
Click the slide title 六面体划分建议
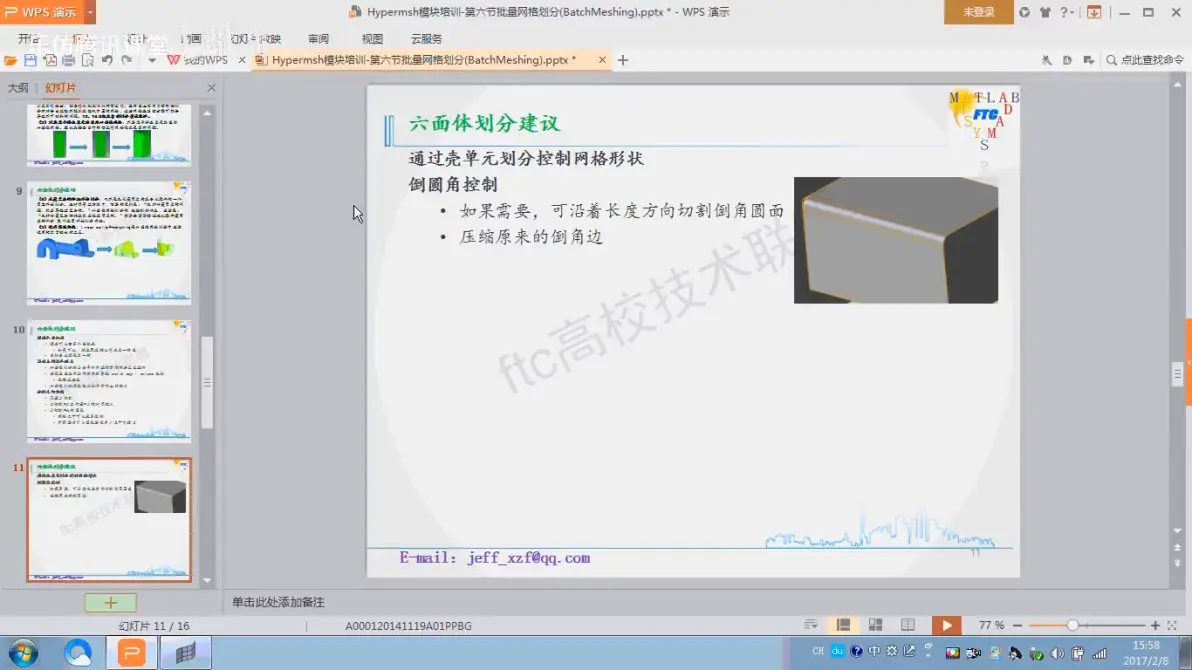pyautogui.click(x=484, y=123)
